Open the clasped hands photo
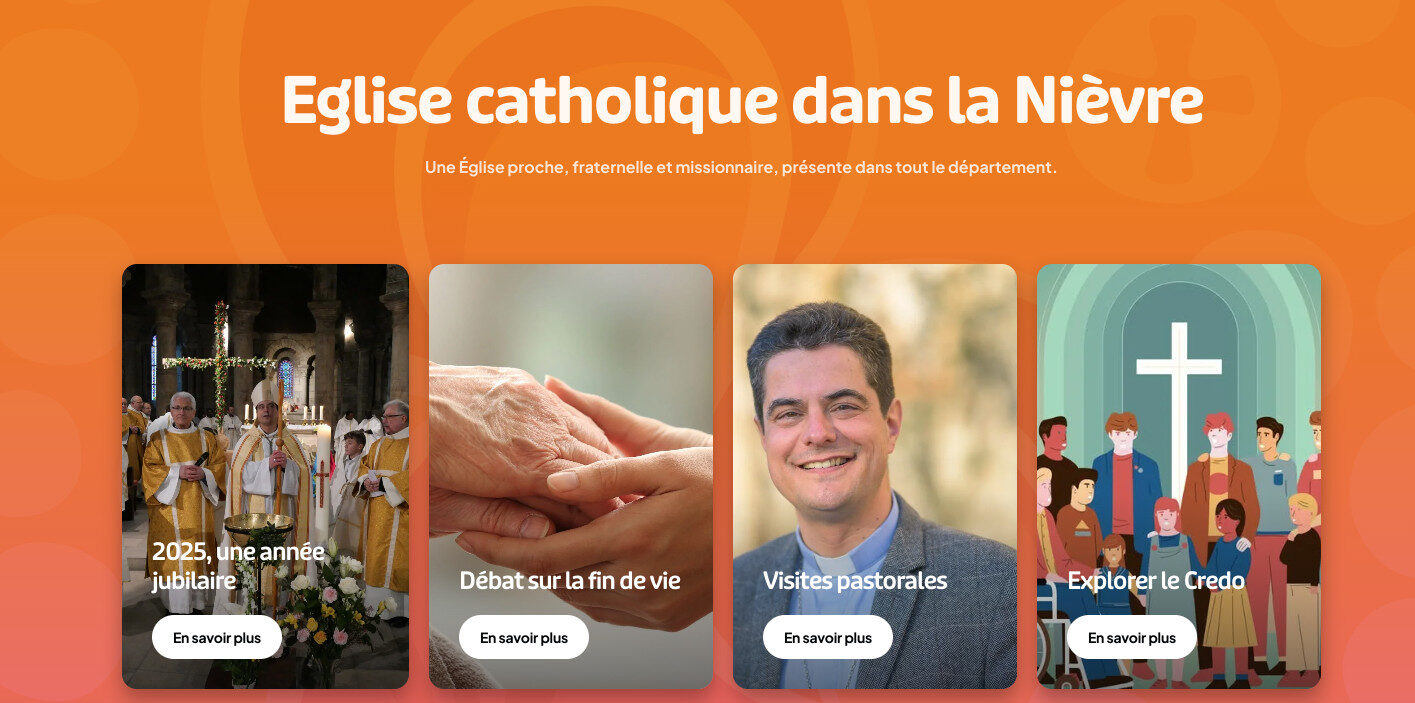1415x703 pixels. tap(571, 476)
